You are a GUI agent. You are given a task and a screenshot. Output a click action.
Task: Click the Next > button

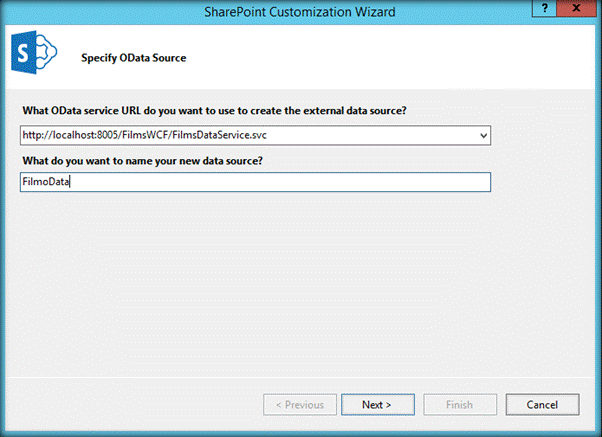click(x=378, y=404)
